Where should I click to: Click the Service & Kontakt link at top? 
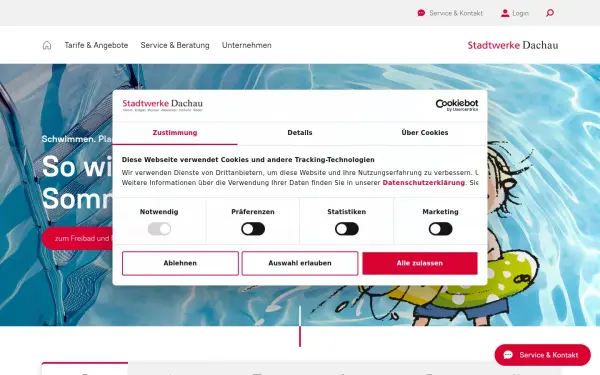456,13
